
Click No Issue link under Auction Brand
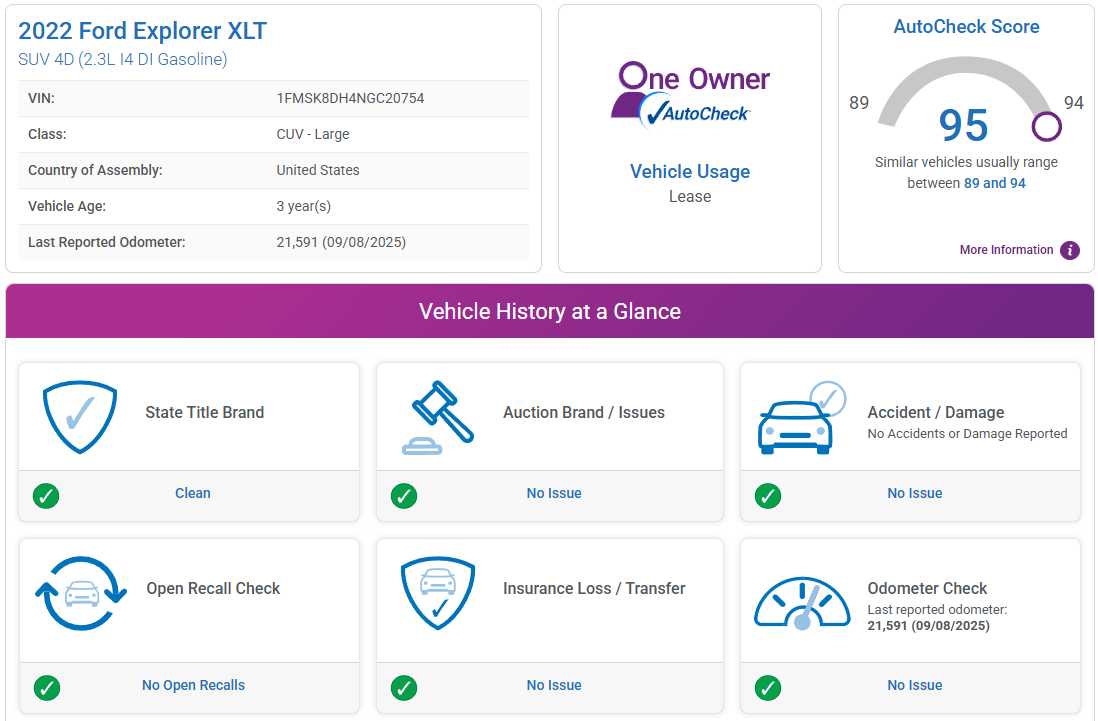(554, 493)
